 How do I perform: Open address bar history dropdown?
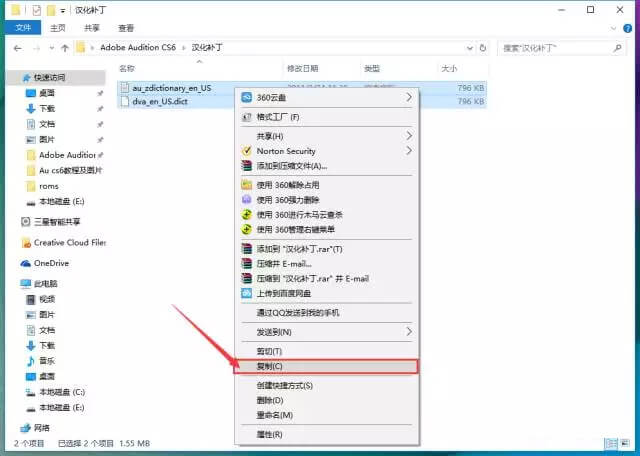tap(469, 48)
